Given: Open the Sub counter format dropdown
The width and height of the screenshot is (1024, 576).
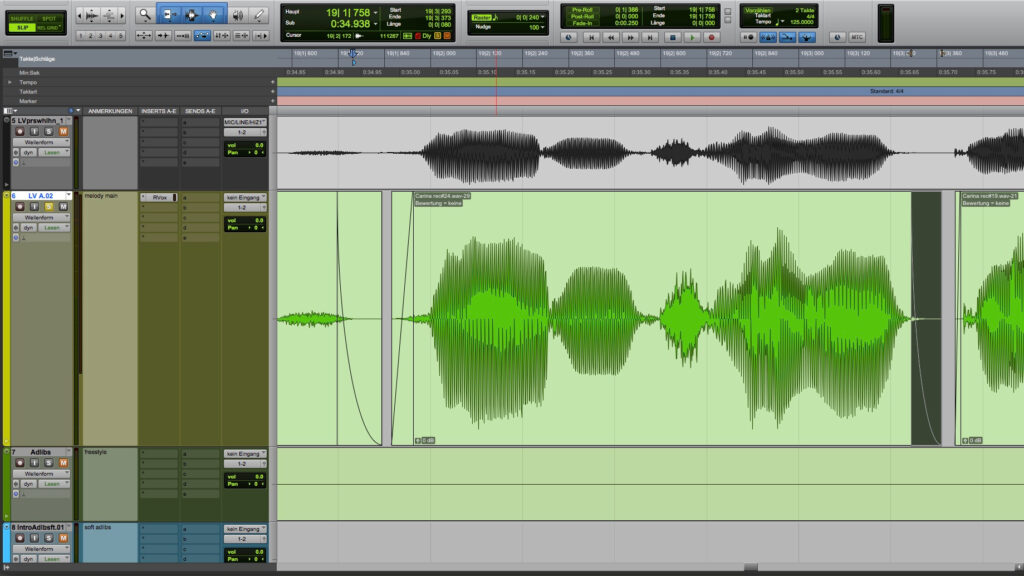Looking at the screenshot, I should pos(376,24).
